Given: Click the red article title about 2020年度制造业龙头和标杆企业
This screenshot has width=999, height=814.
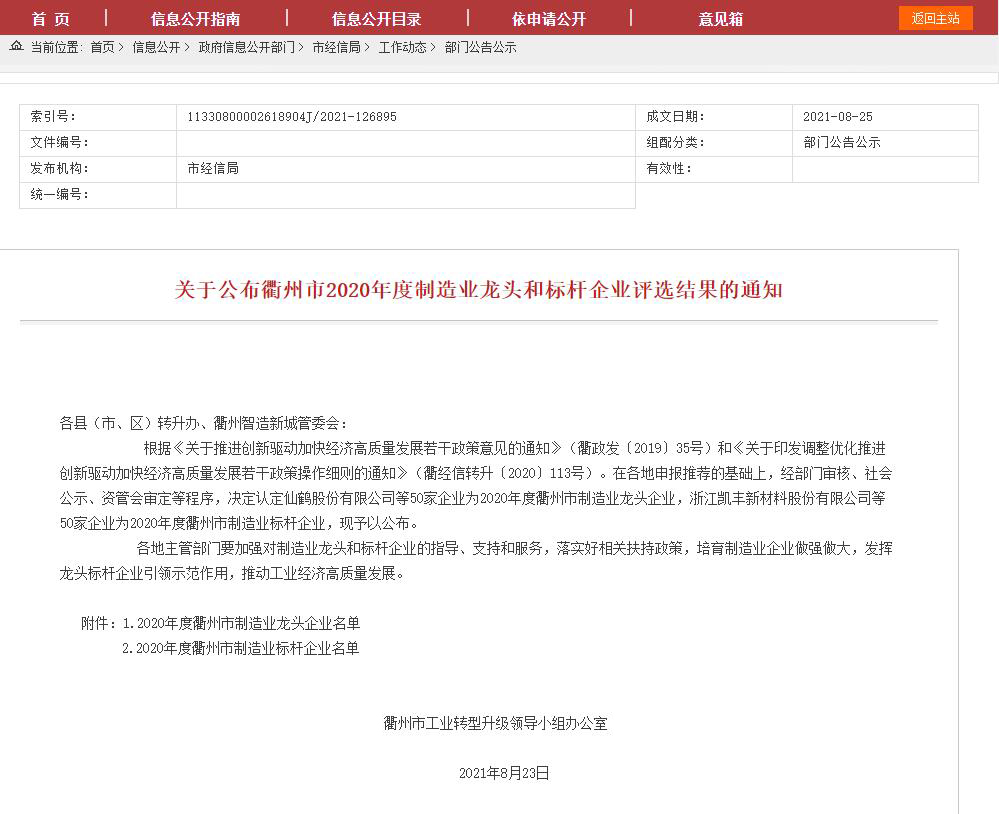Looking at the screenshot, I should click(x=478, y=290).
